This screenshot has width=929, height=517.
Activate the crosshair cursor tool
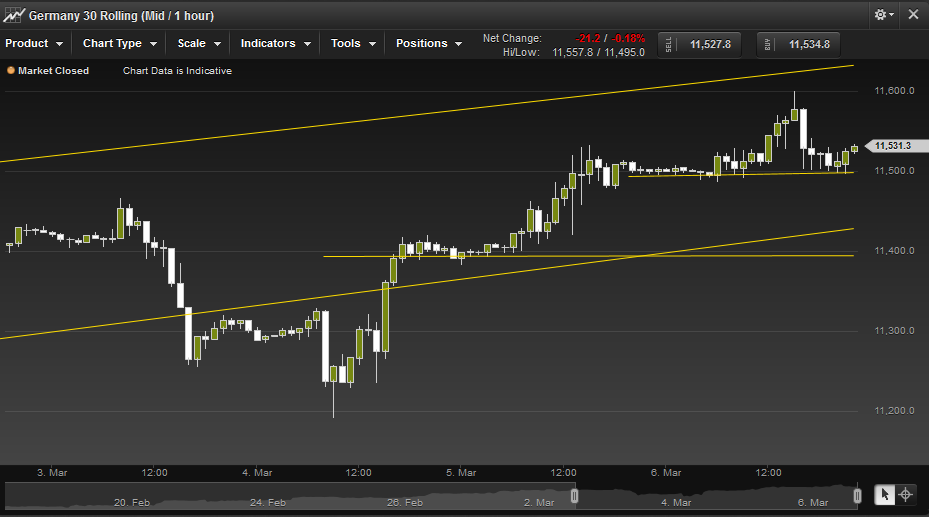point(906,494)
